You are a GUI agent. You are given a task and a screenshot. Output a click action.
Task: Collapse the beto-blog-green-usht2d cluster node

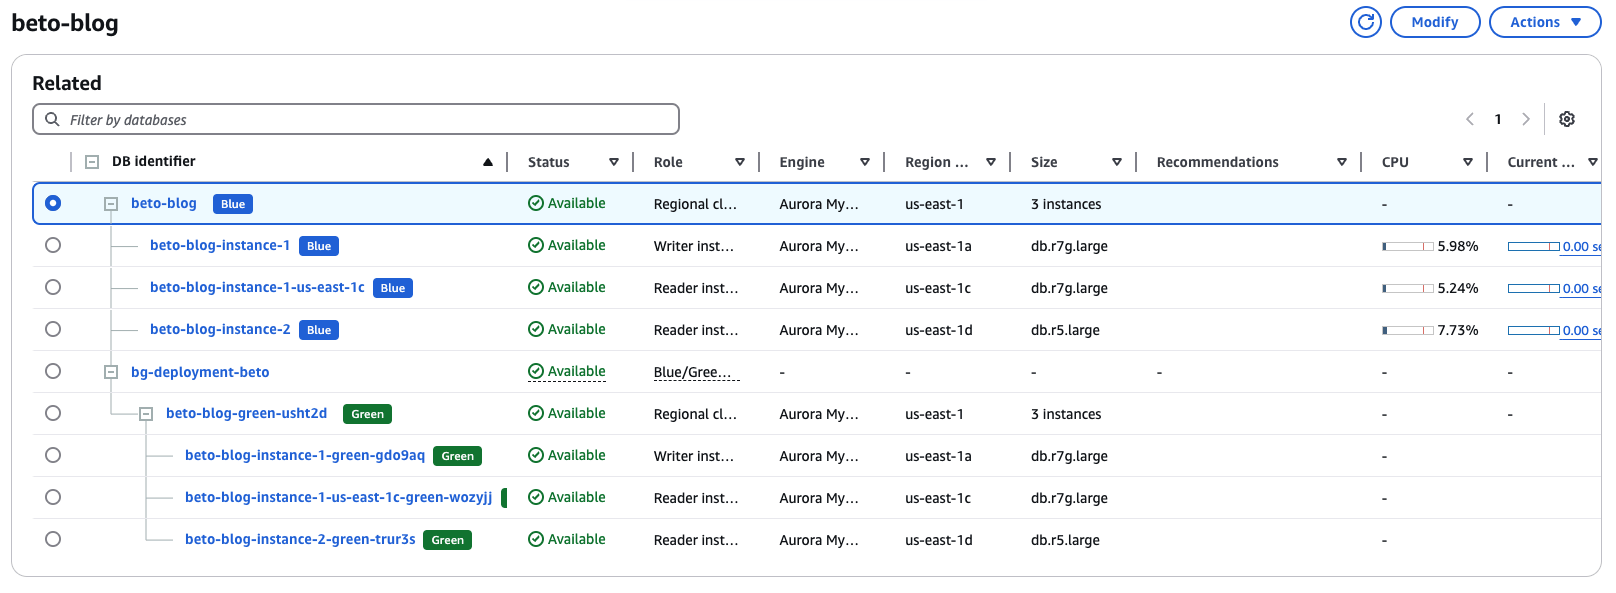146,414
